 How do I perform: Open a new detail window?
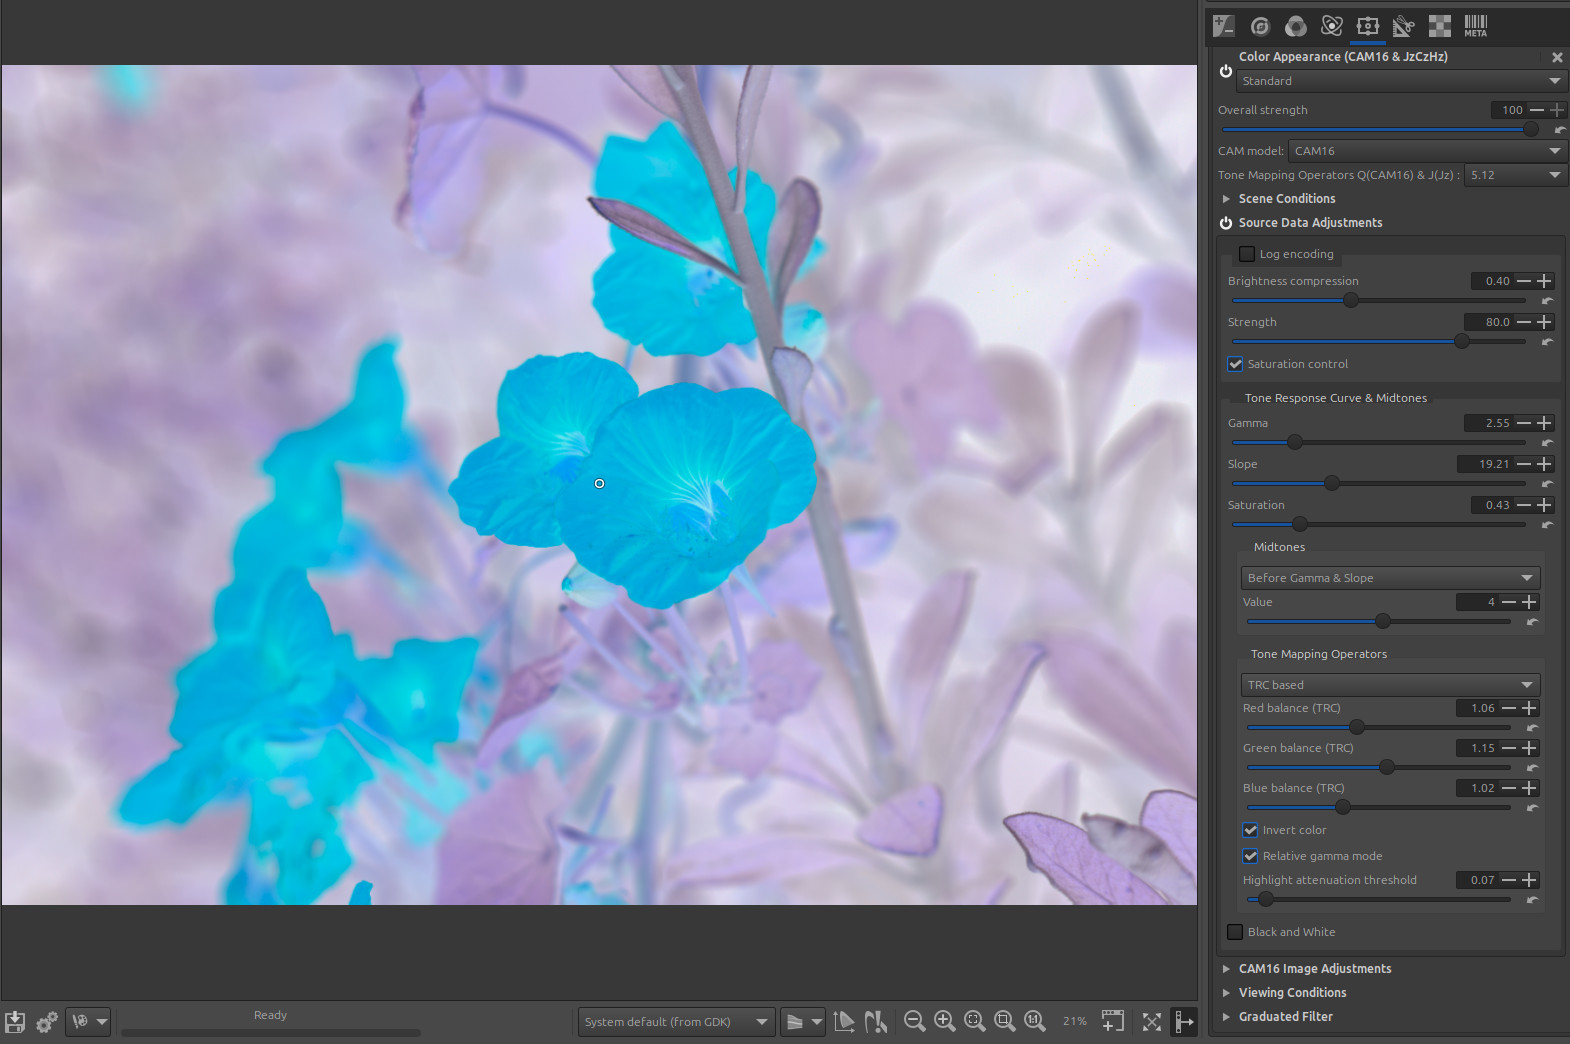(1112, 1021)
